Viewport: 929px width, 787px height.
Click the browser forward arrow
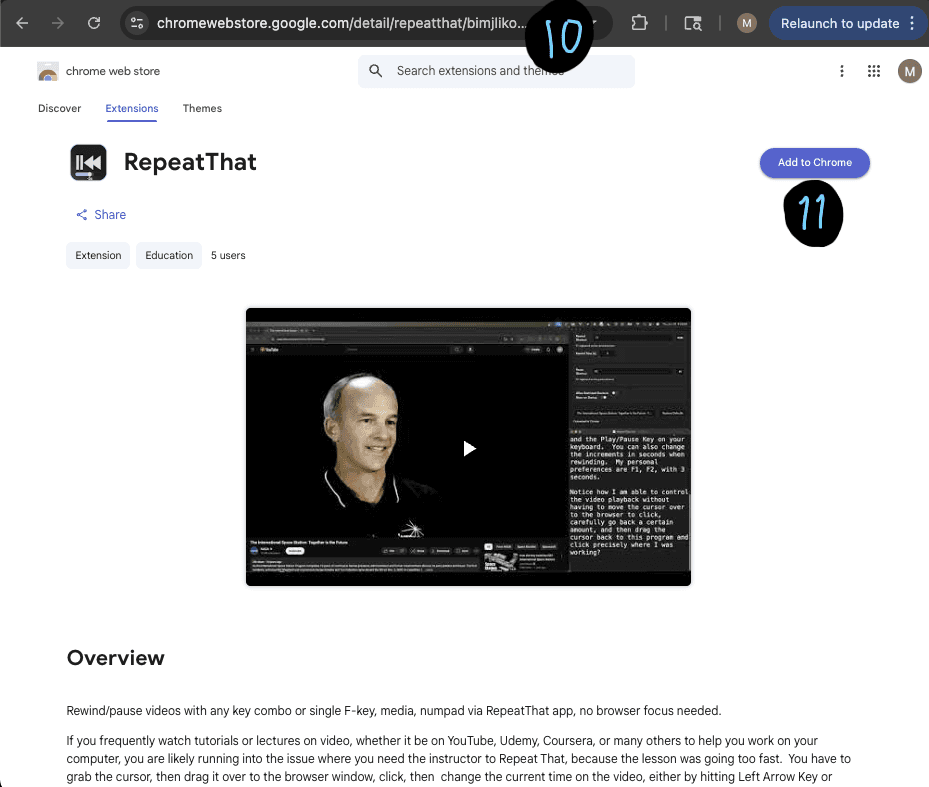57,23
